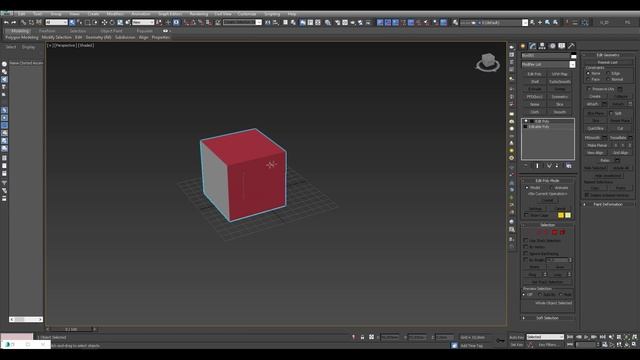Expand the Soft Selection rollout
640x360 pixels.
pos(547,318)
